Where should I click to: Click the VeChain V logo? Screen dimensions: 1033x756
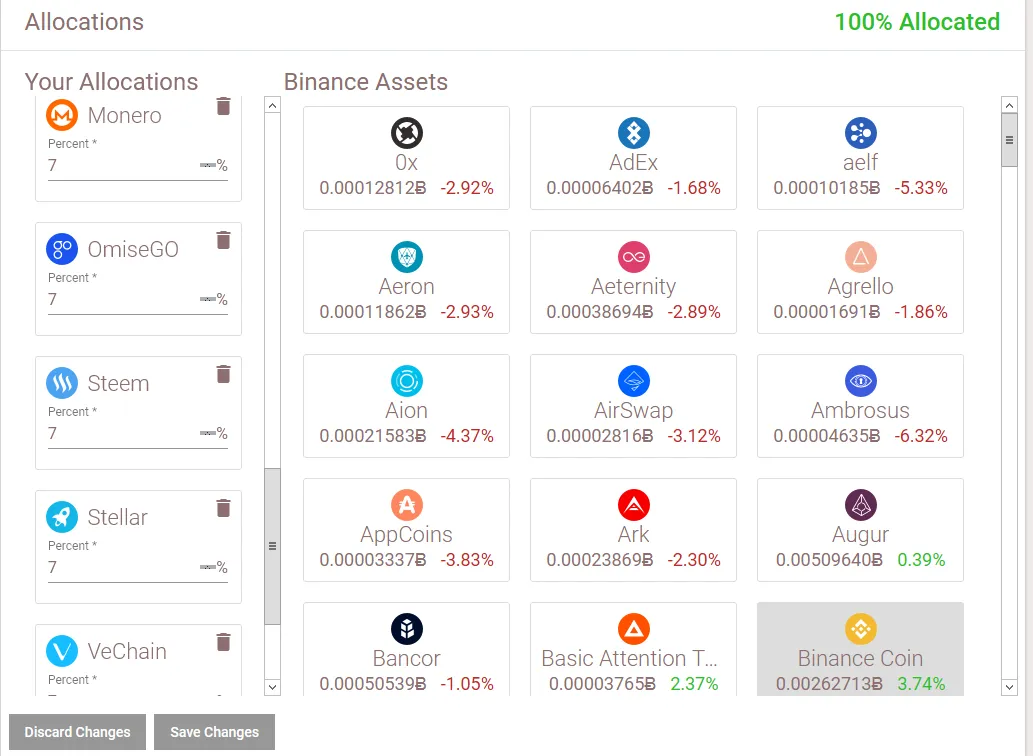(x=62, y=651)
